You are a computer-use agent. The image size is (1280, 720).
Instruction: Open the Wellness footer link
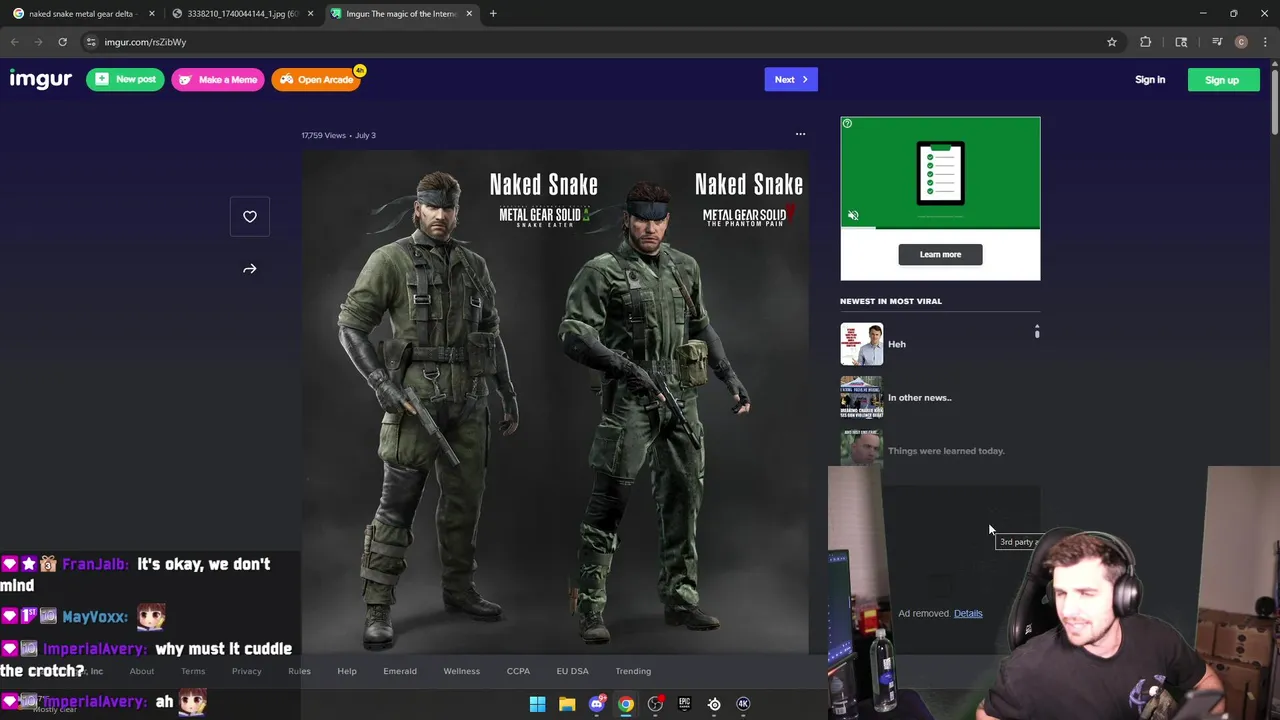point(461,671)
